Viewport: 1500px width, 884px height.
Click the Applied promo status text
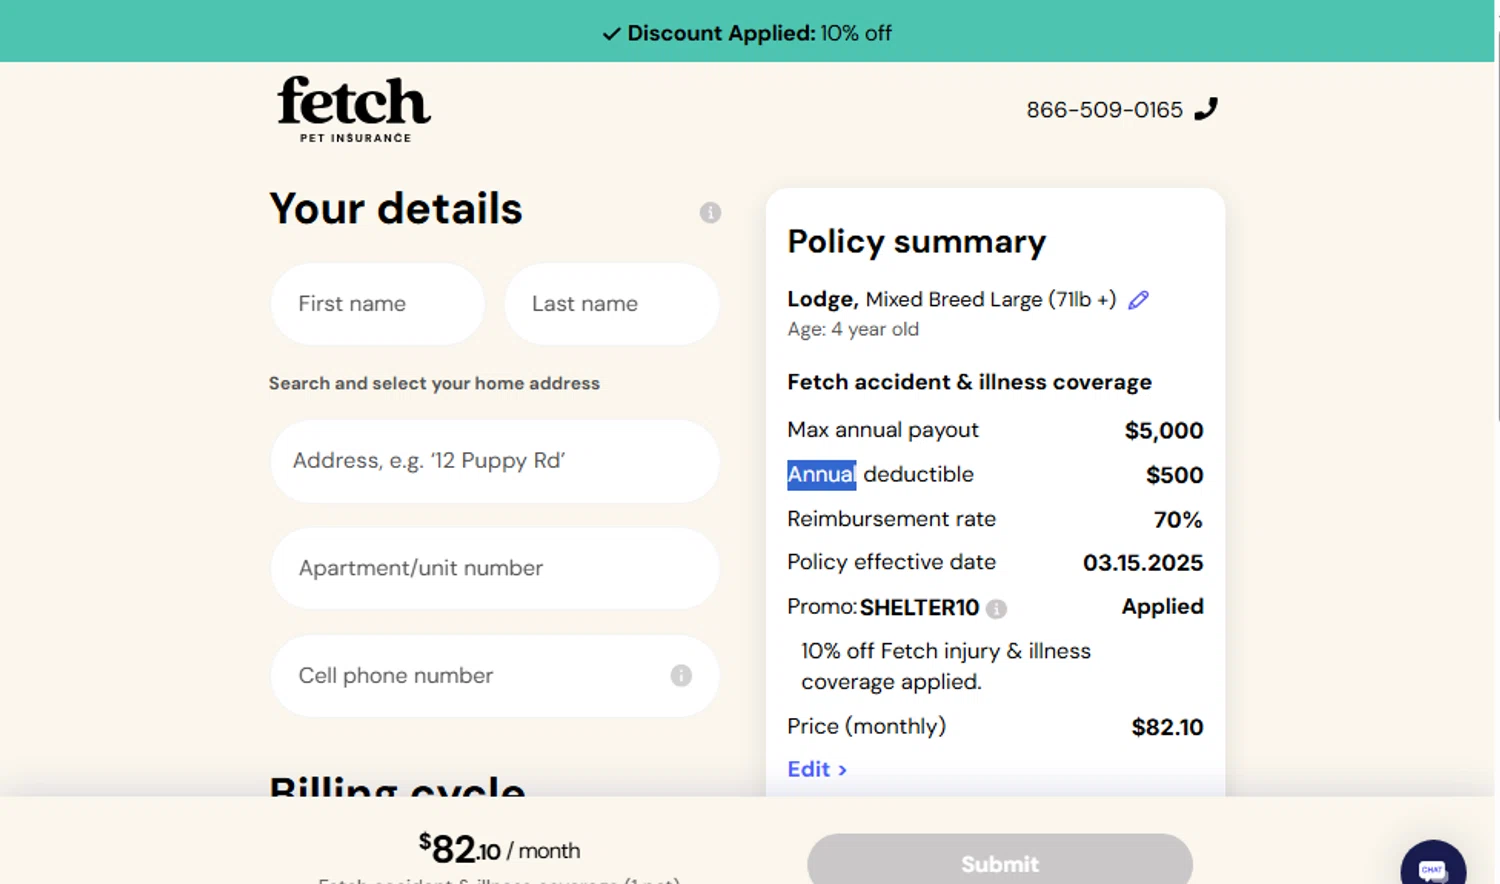tap(1162, 607)
